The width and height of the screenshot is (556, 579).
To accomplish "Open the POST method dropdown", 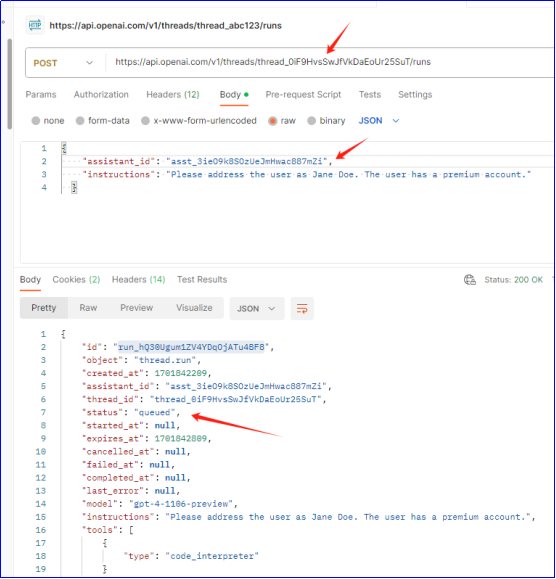I will coord(63,63).
